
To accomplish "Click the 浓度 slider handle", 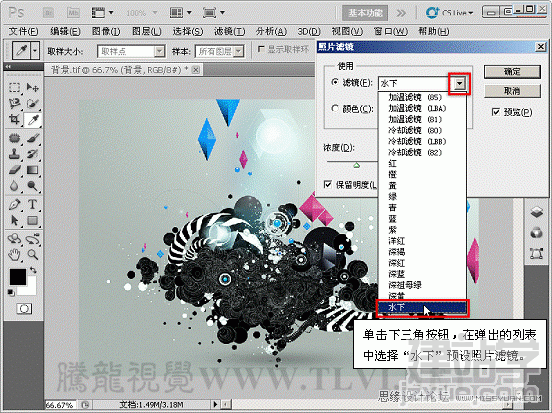I will coord(356,165).
